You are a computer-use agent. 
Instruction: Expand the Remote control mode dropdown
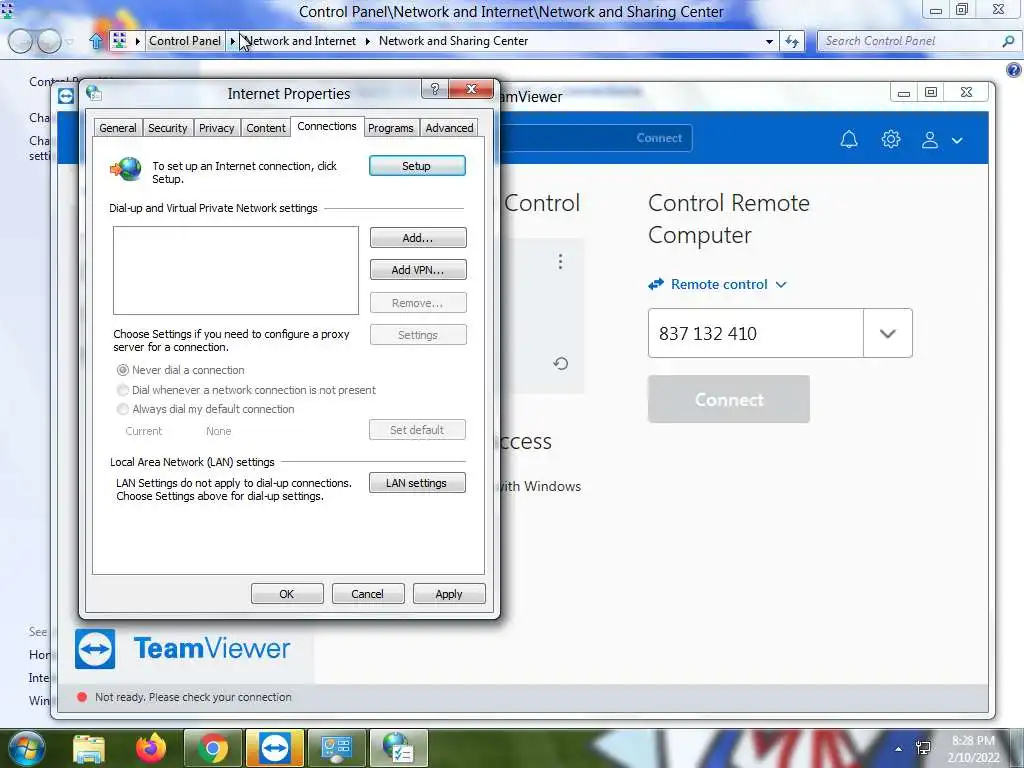point(718,284)
